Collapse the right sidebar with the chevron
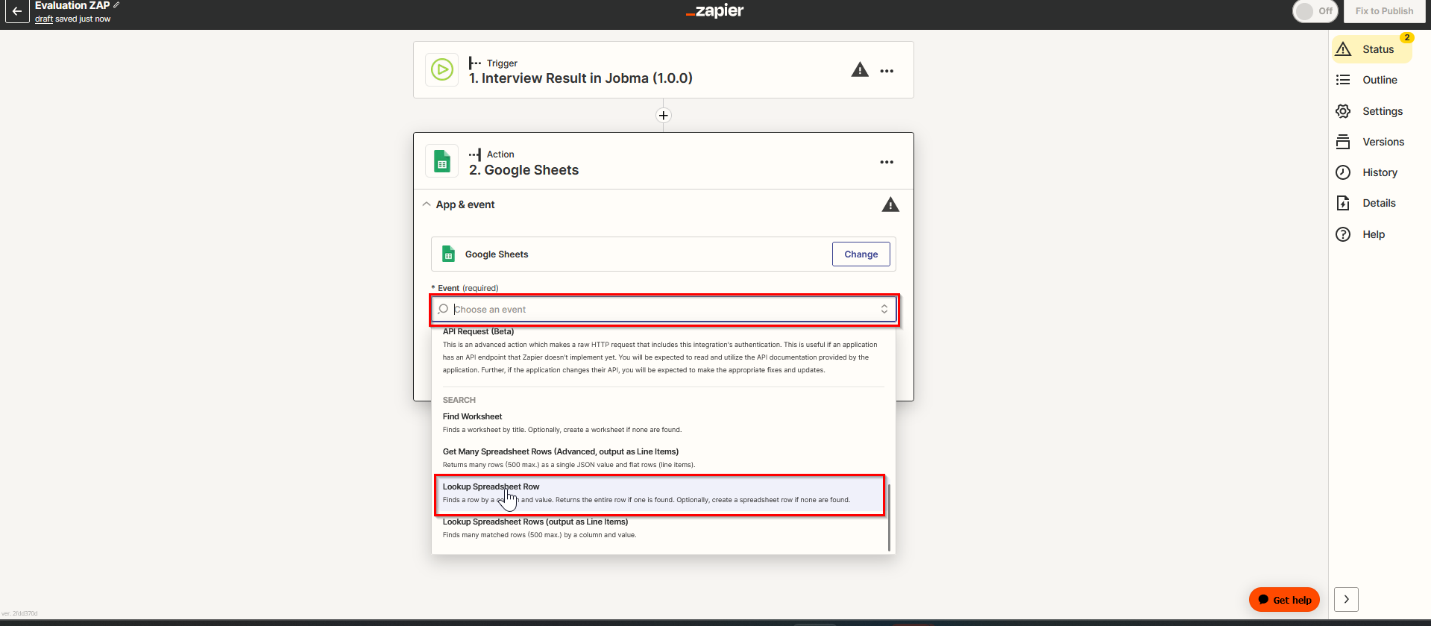Image resolution: width=1431 pixels, height=626 pixels. point(1346,600)
